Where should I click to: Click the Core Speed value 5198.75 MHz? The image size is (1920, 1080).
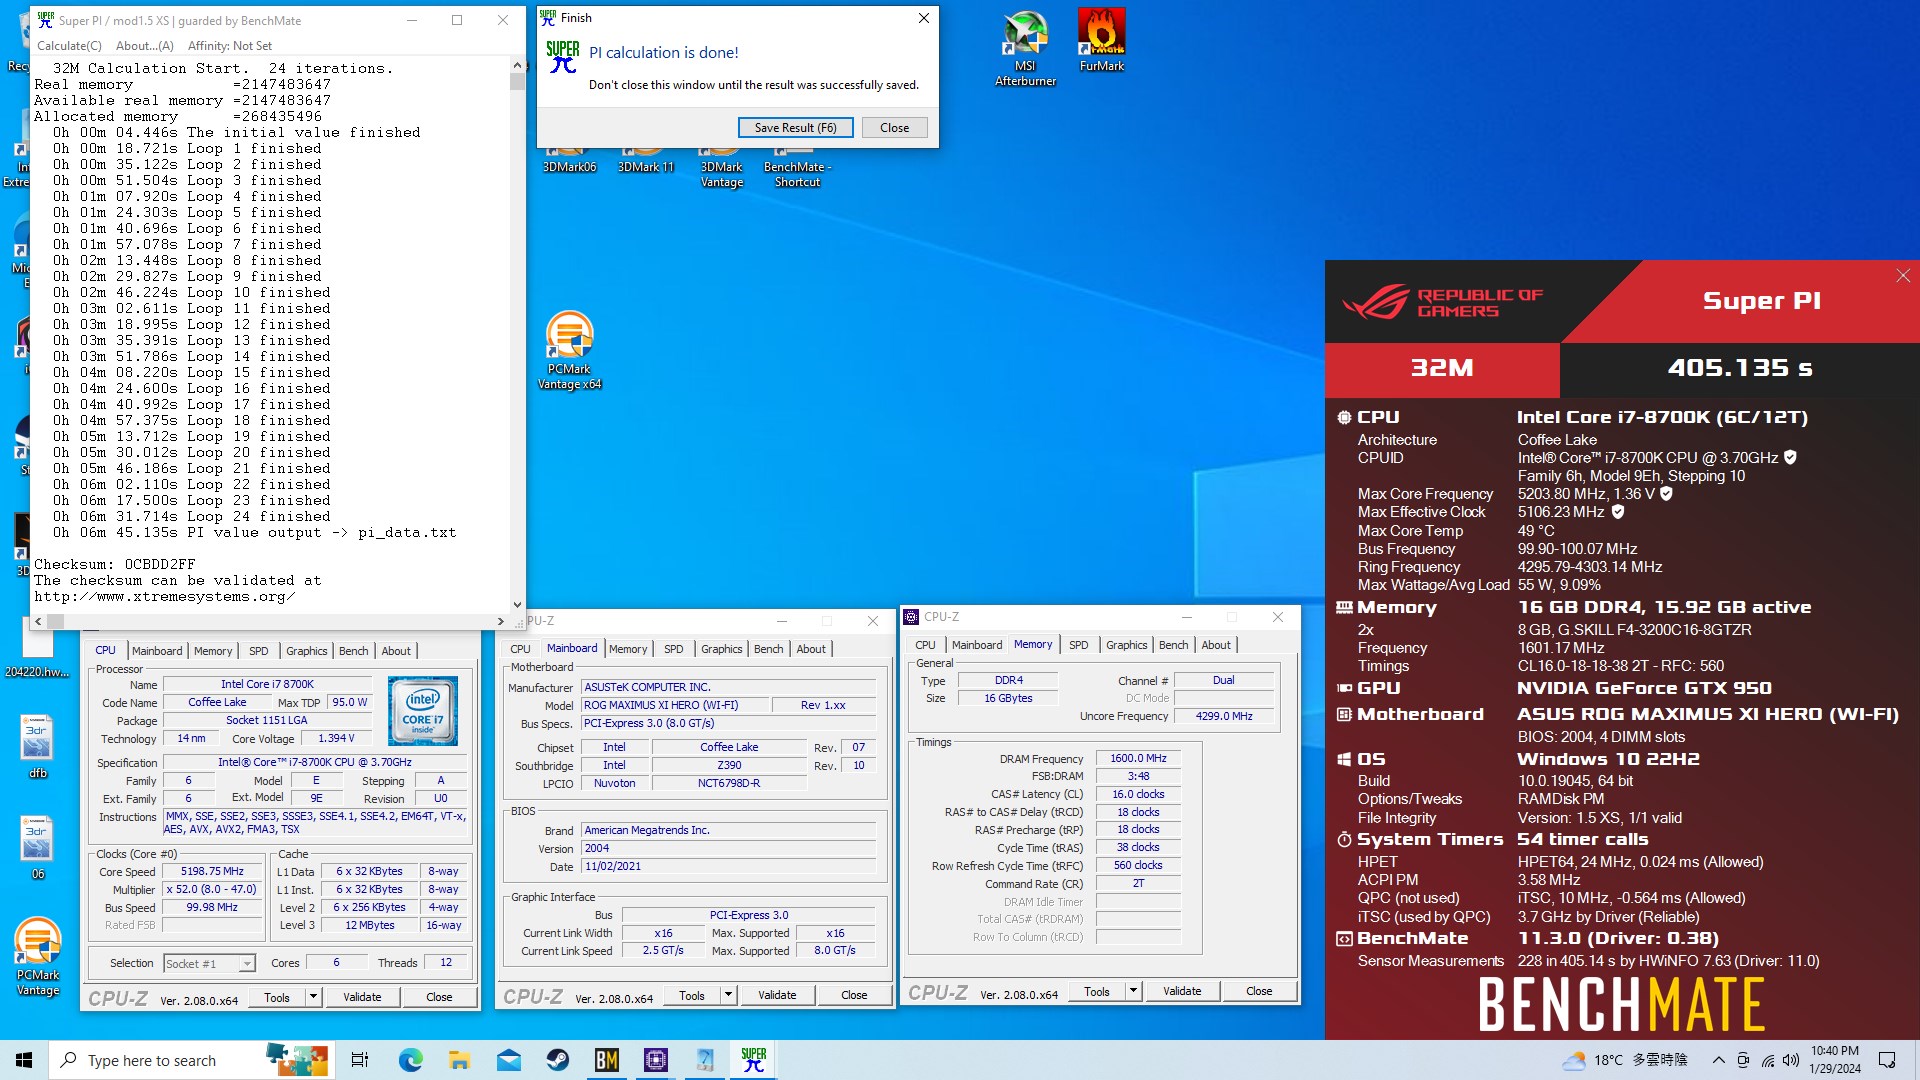(x=212, y=872)
